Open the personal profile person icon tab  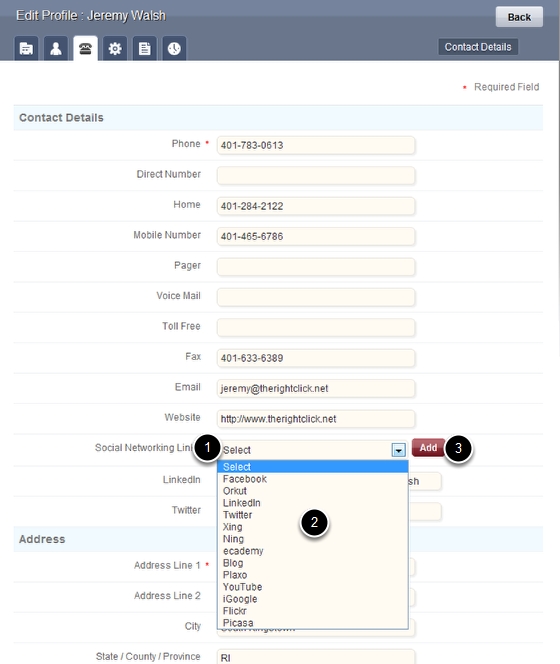click(x=56, y=49)
